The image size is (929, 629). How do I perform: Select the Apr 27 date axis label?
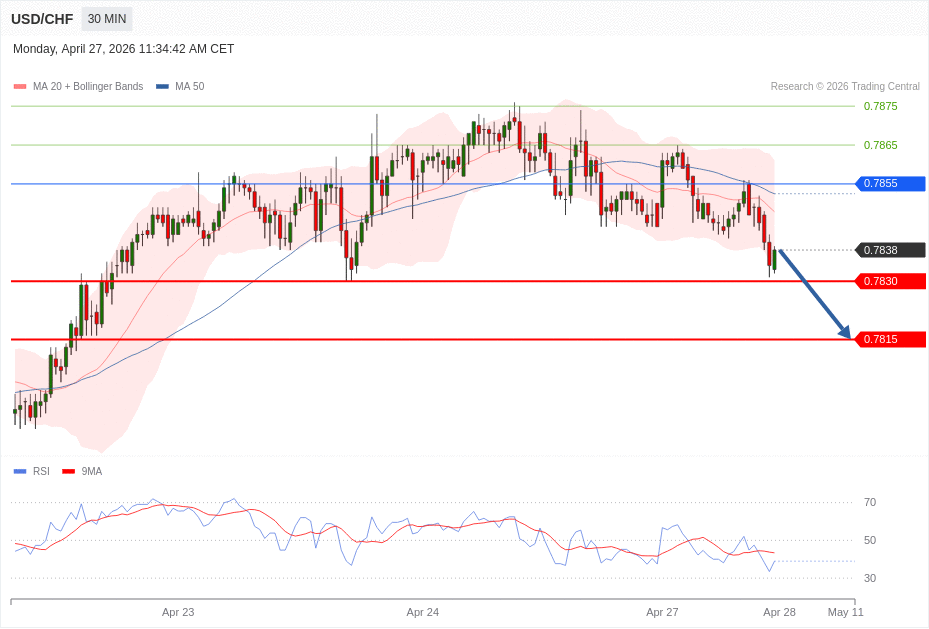click(662, 612)
